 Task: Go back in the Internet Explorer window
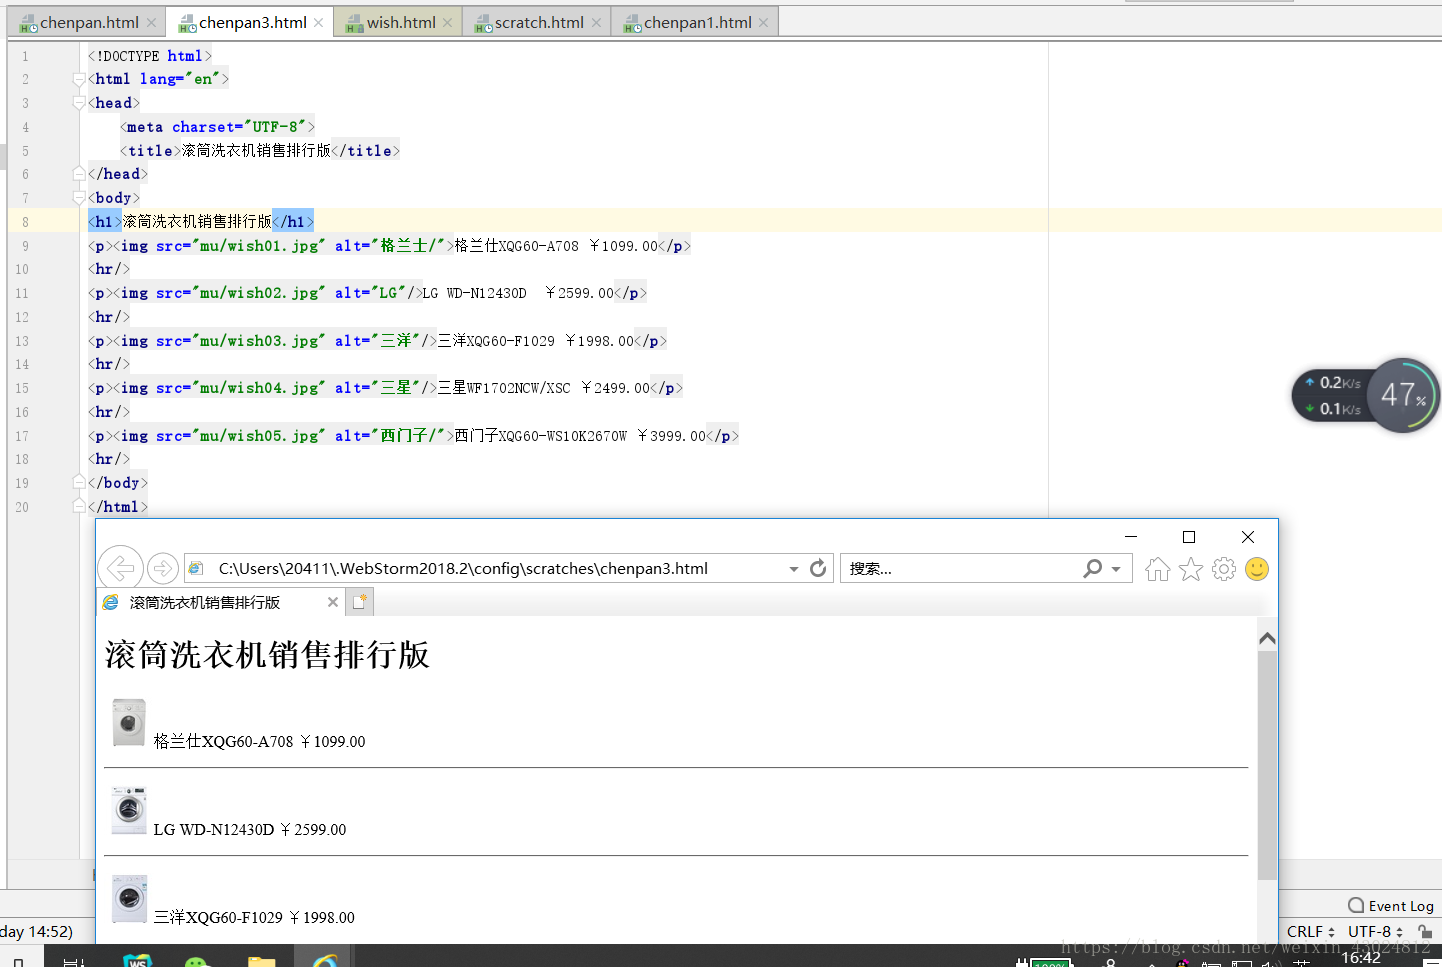tap(120, 569)
